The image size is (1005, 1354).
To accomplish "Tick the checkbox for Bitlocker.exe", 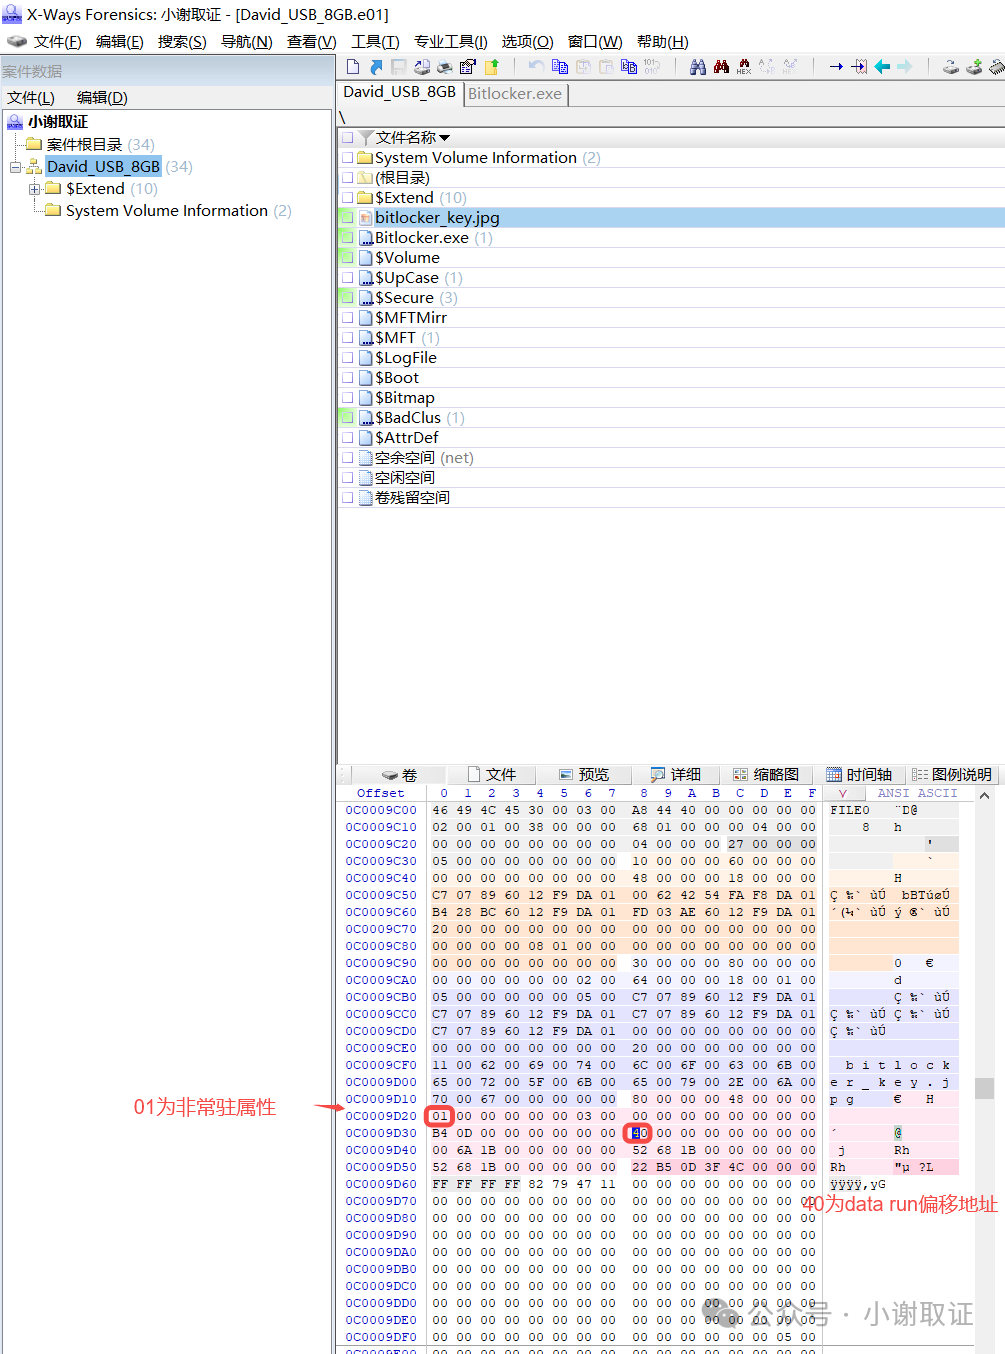I will (347, 237).
